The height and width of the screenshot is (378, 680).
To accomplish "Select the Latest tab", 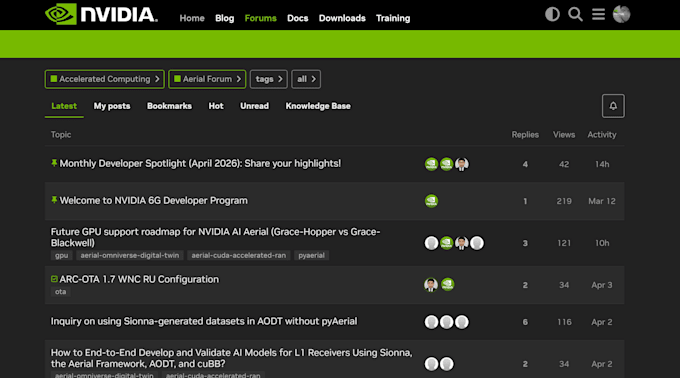I will (x=64, y=106).
